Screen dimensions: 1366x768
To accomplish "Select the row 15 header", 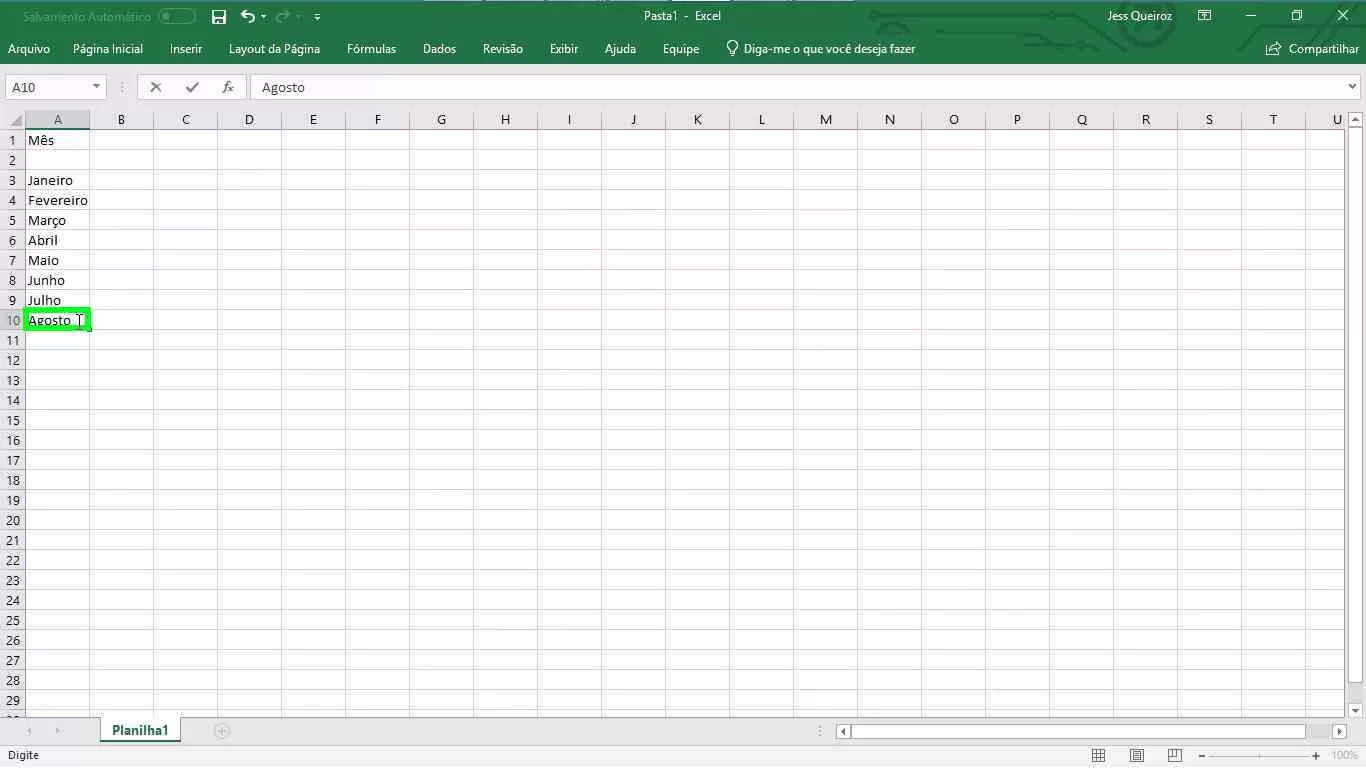I will tap(13, 420).
